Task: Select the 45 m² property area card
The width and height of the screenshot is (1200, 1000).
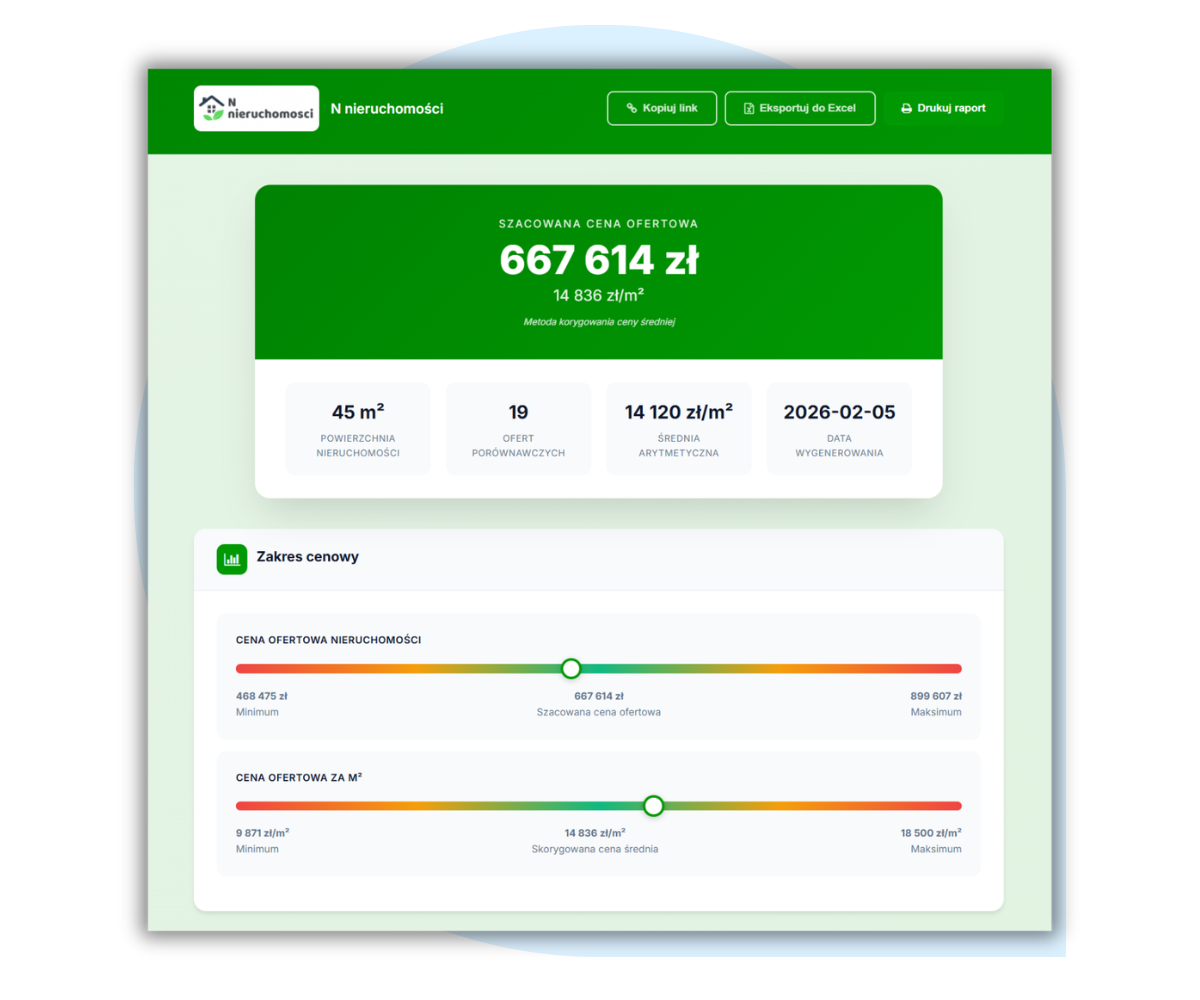Action: pyautogui.click(x=358, y=428)
